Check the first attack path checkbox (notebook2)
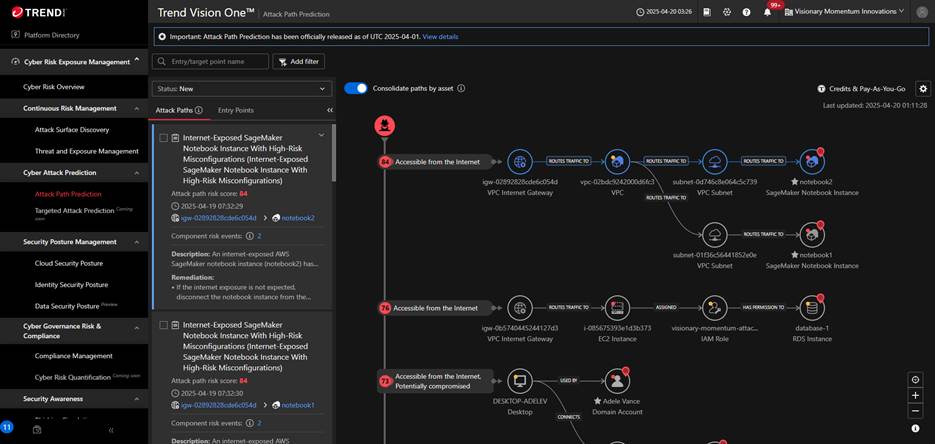 (163, 138)
